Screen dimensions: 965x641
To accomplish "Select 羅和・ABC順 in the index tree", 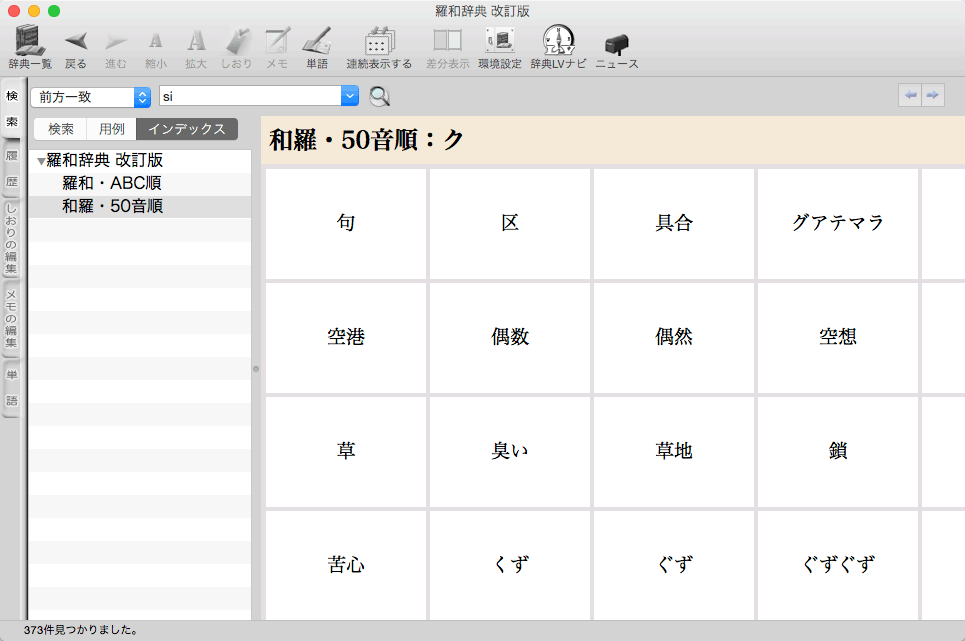I will (x=112, y=183).
